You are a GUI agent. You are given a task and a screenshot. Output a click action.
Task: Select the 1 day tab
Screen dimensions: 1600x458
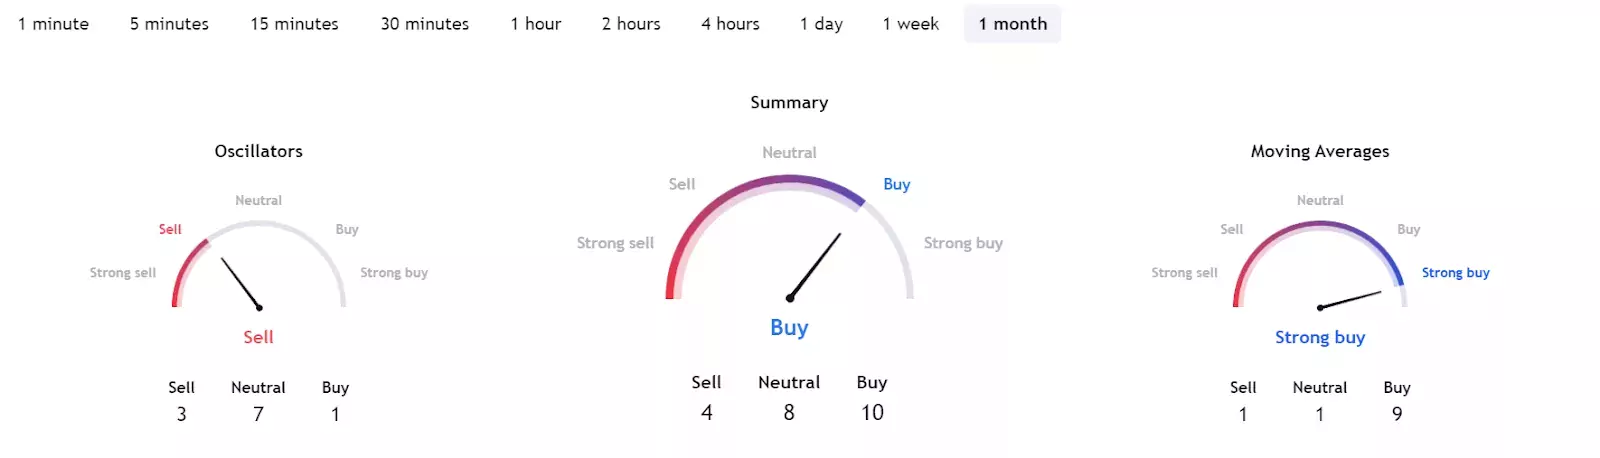pyautogui.click(x=821, y=24)
